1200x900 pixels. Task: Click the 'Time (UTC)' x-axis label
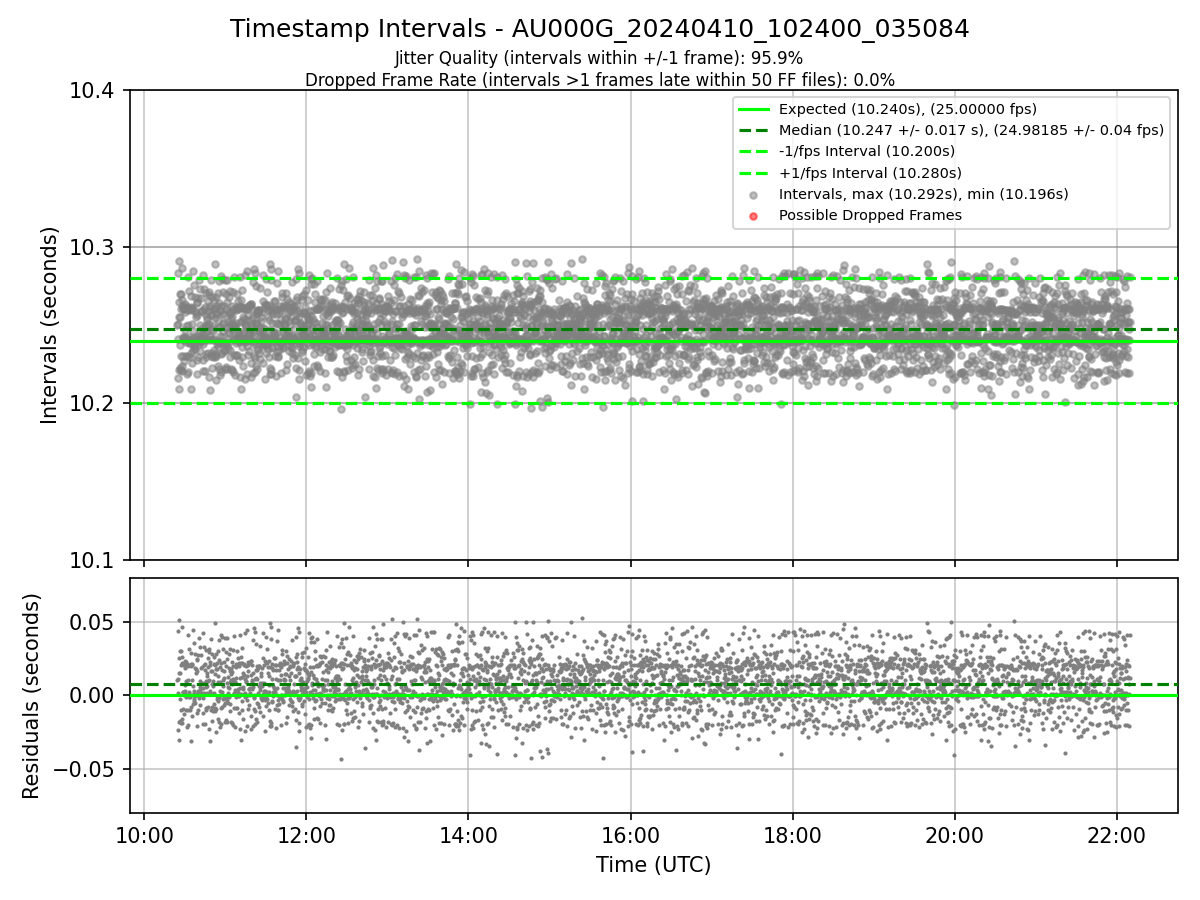point(653,865)
